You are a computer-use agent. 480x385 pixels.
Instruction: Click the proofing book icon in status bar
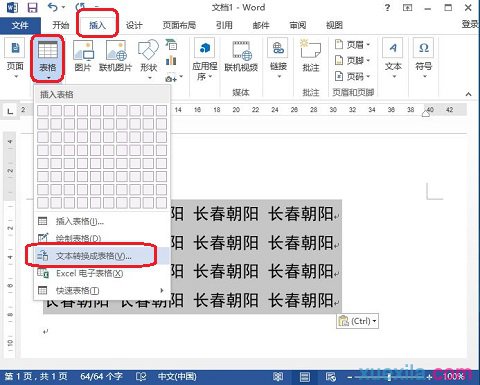(x=141, y=377)
